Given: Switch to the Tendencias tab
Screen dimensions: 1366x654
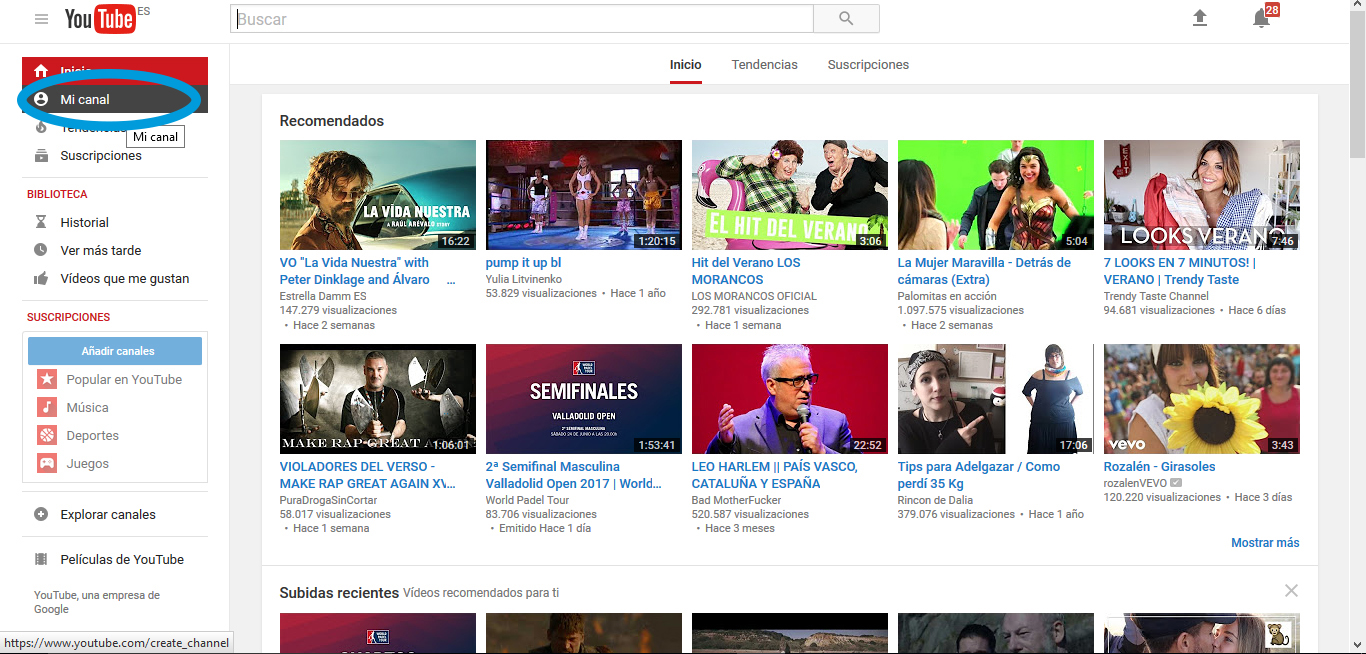Looking at the screenshot, I should (765, 64).
